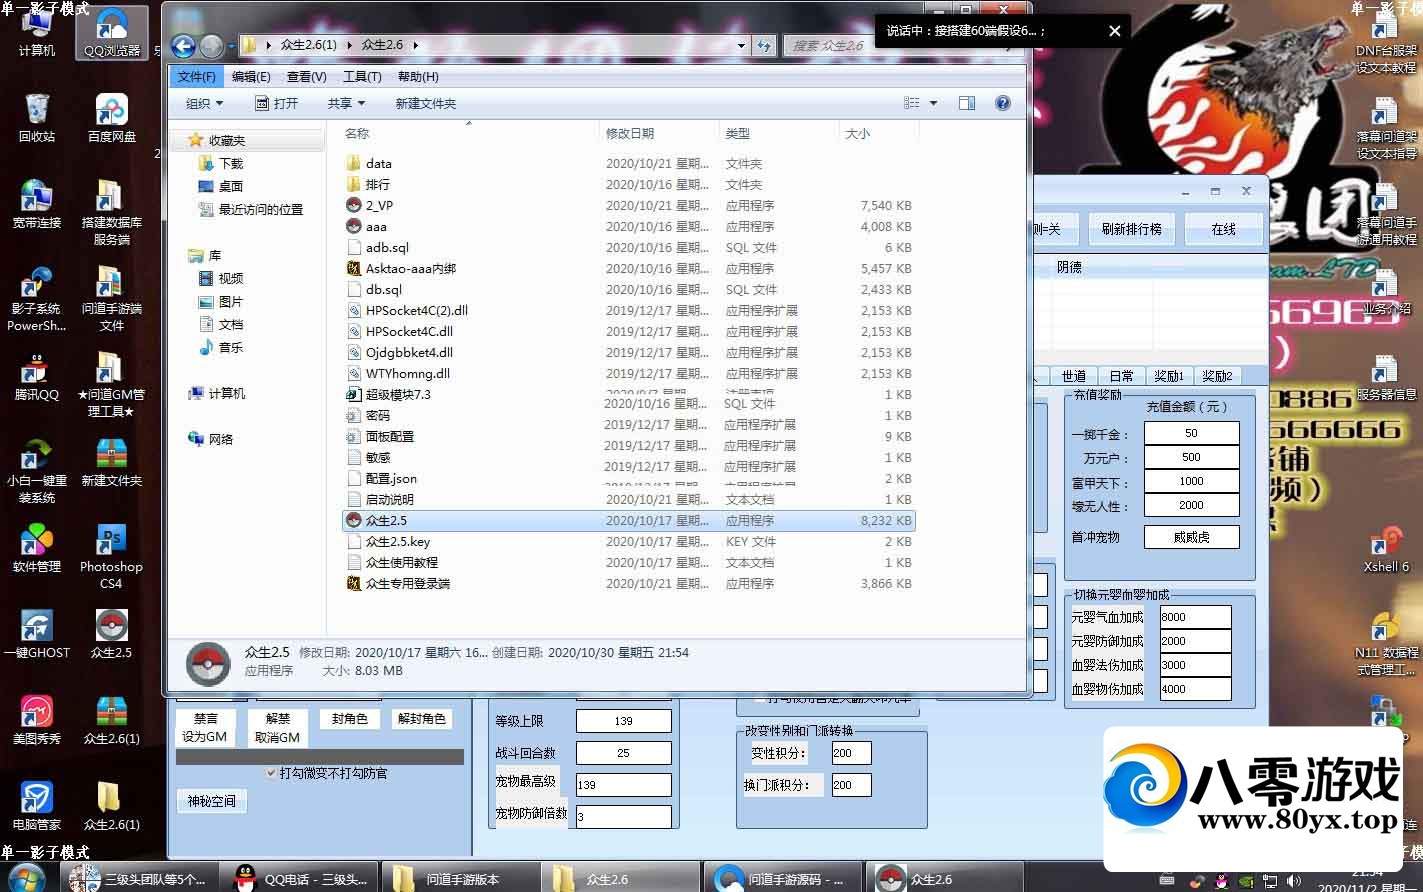Switch to the 奖励1 tab
This screenshot has width=1423, height=892.
(1169, 375)
